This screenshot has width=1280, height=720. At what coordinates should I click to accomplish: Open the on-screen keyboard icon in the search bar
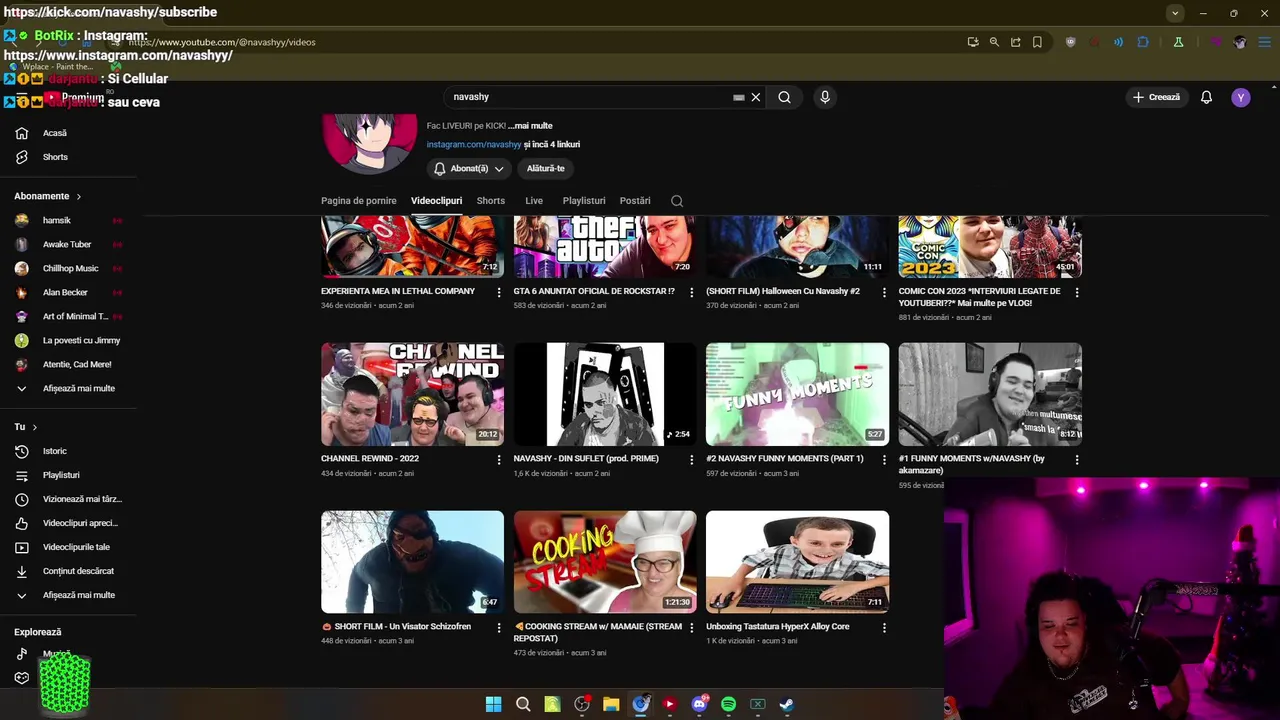(x=739, y=97)
